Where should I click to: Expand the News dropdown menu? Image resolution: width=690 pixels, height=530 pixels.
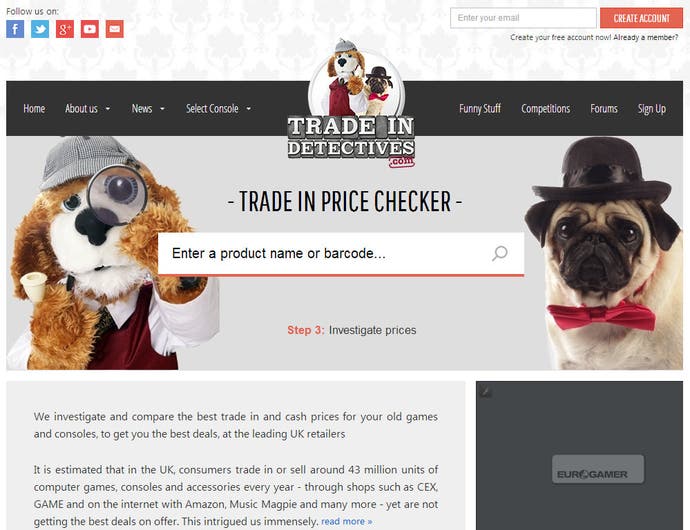click(x=148, y=109)
